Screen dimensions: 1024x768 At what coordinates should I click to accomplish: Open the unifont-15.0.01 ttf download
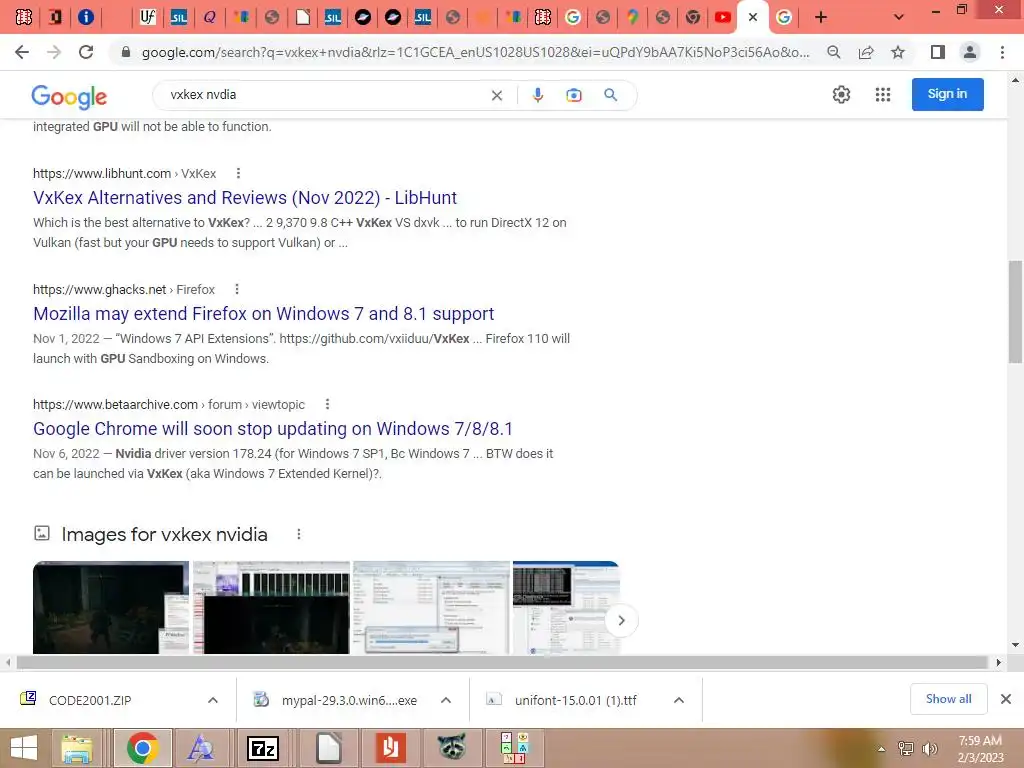tap(575, 700)
